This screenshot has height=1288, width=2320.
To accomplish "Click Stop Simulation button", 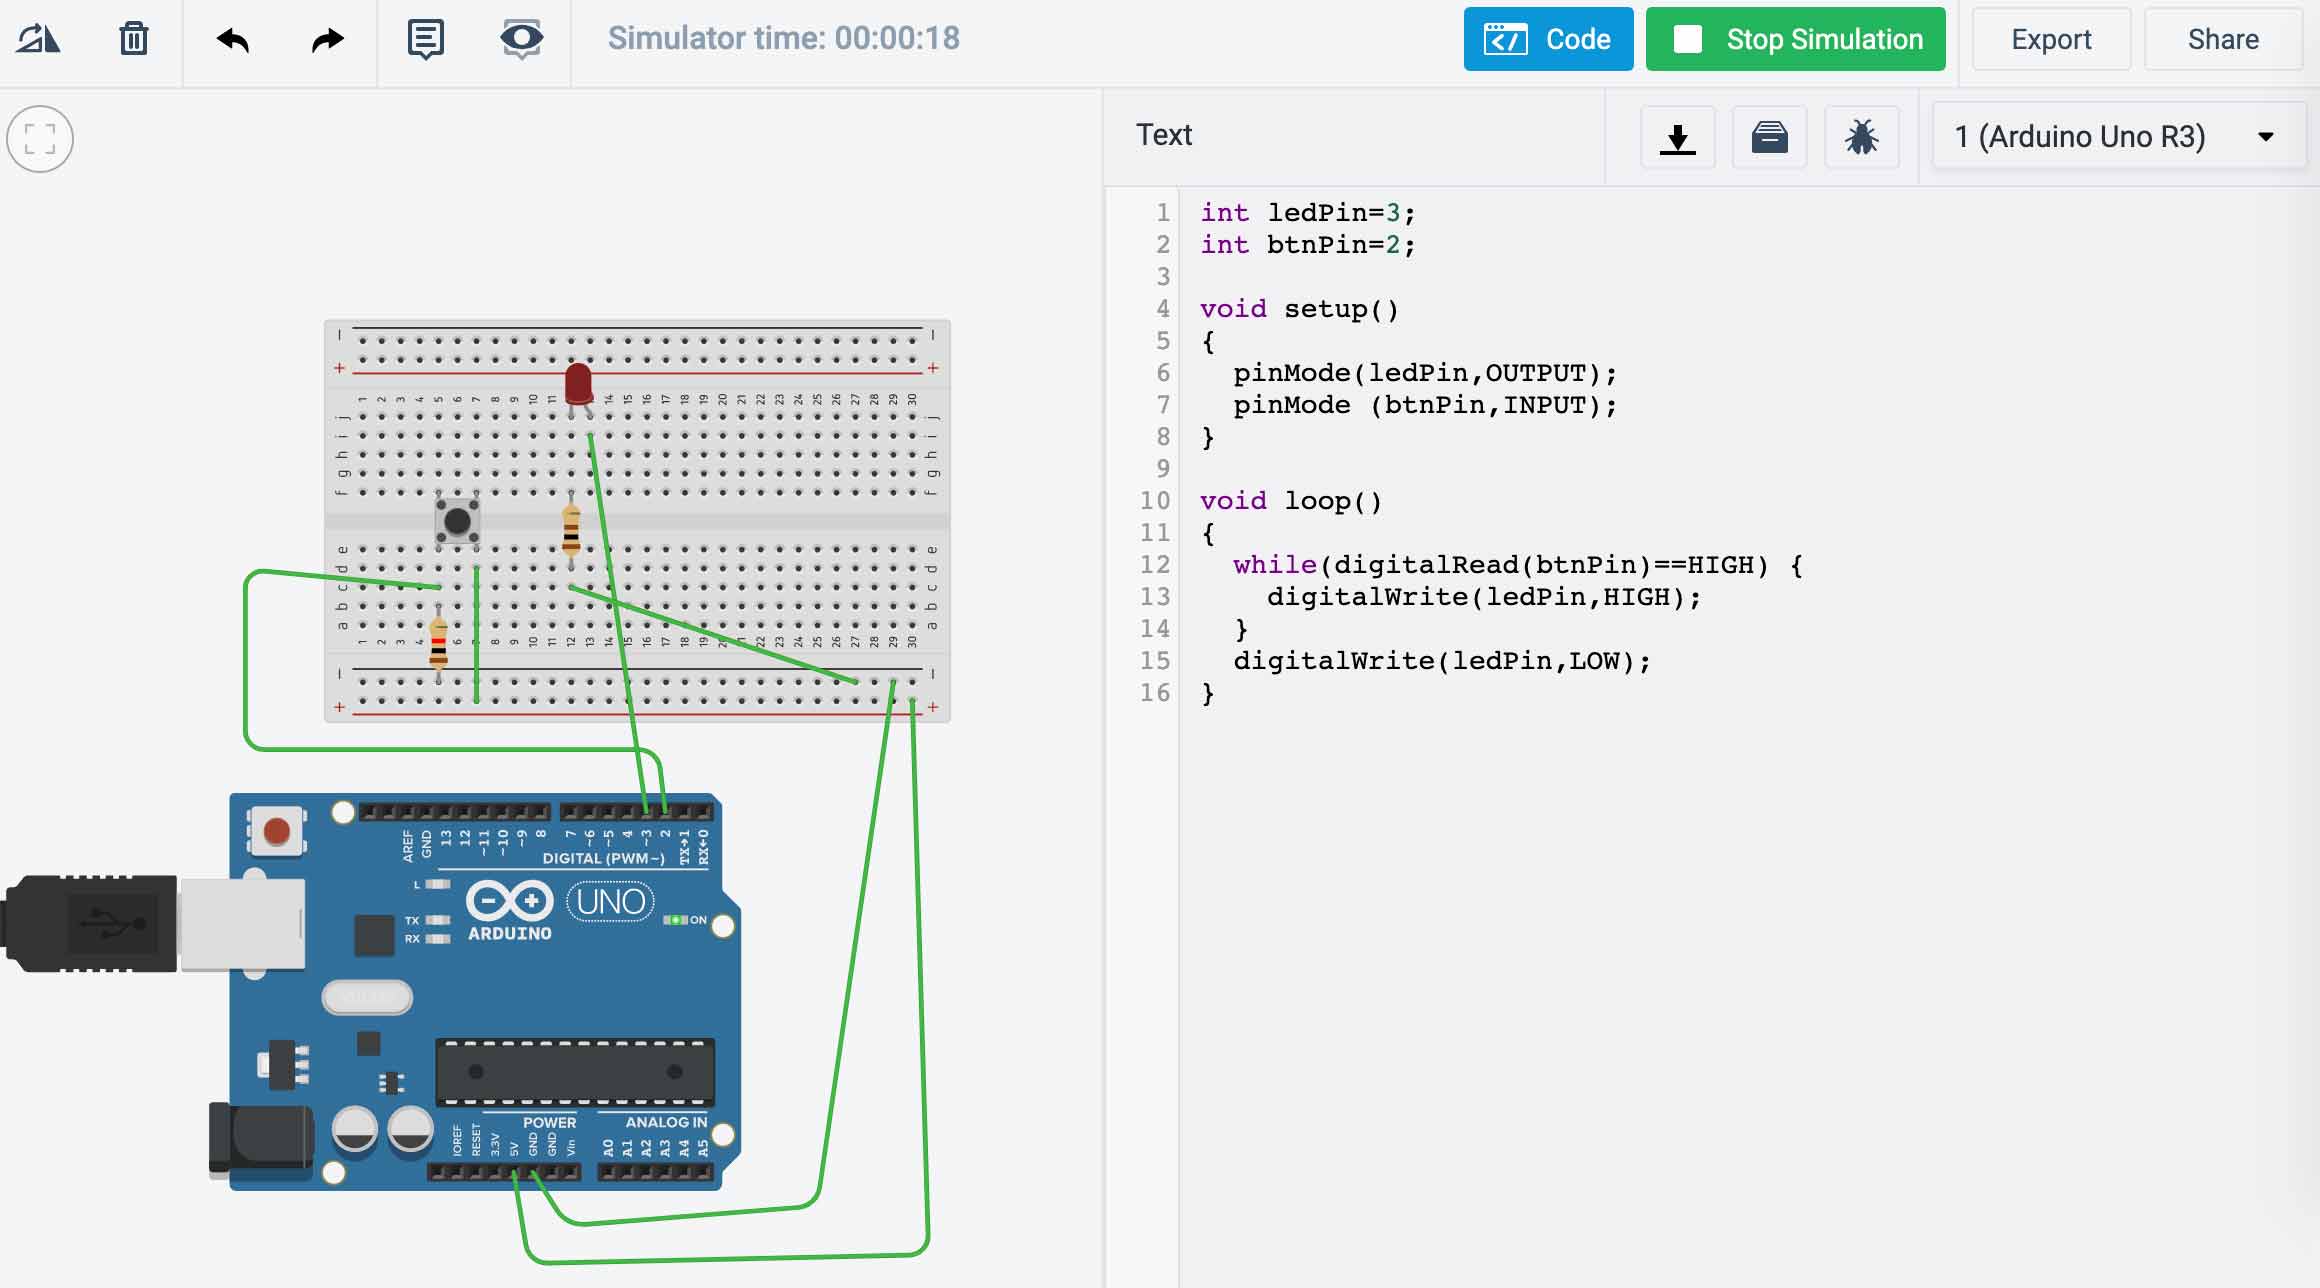I will [x=1795, y=39].
